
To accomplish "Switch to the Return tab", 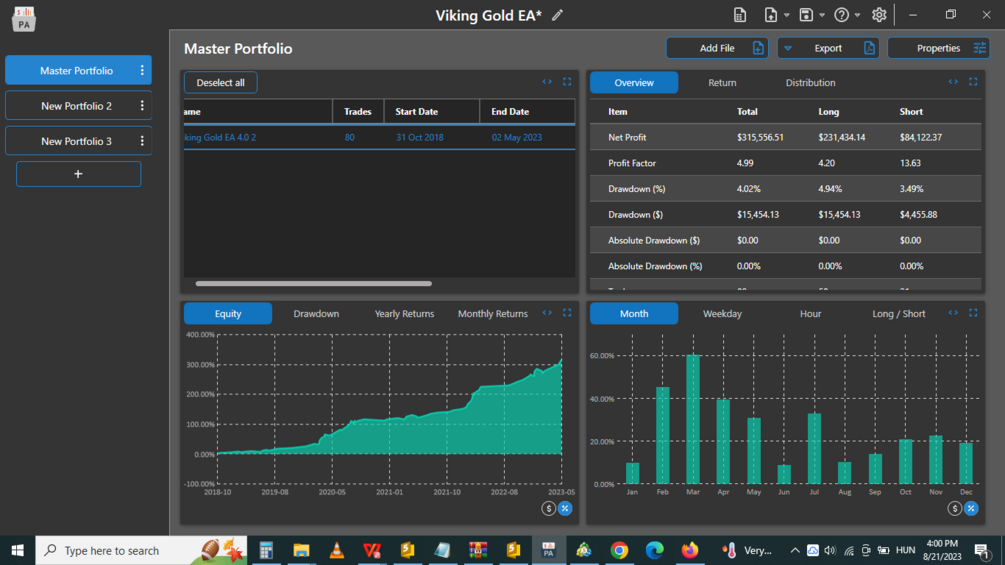I will [x=722, y=83].
